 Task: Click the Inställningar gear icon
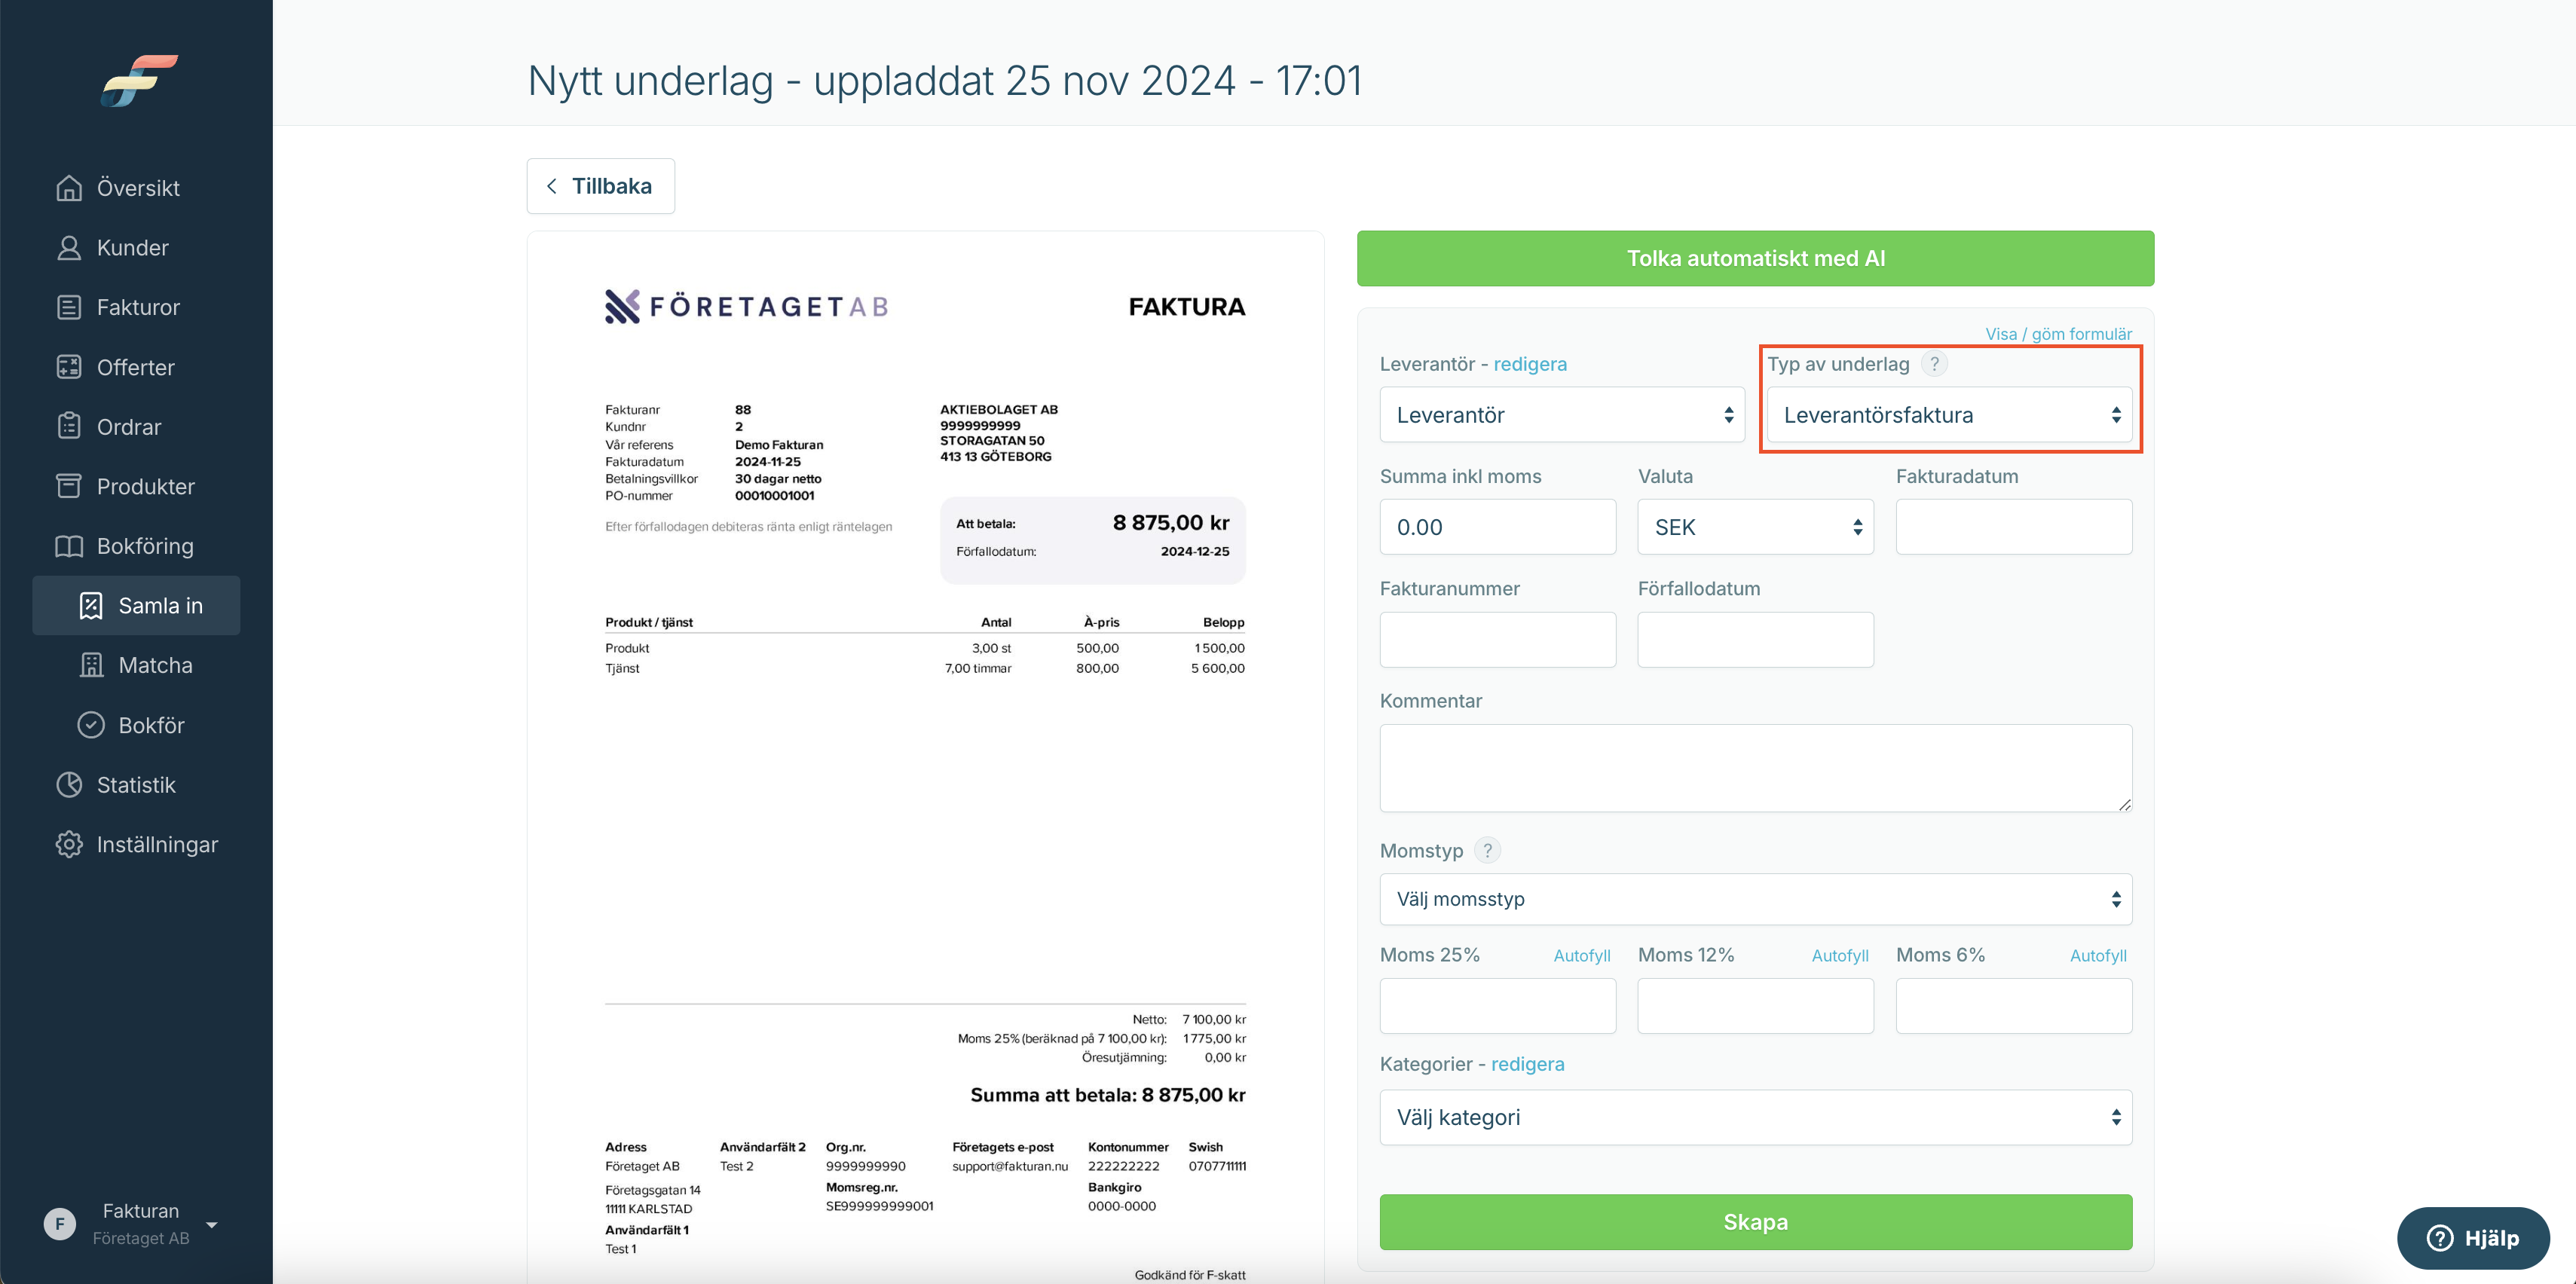tap(69, 844)
